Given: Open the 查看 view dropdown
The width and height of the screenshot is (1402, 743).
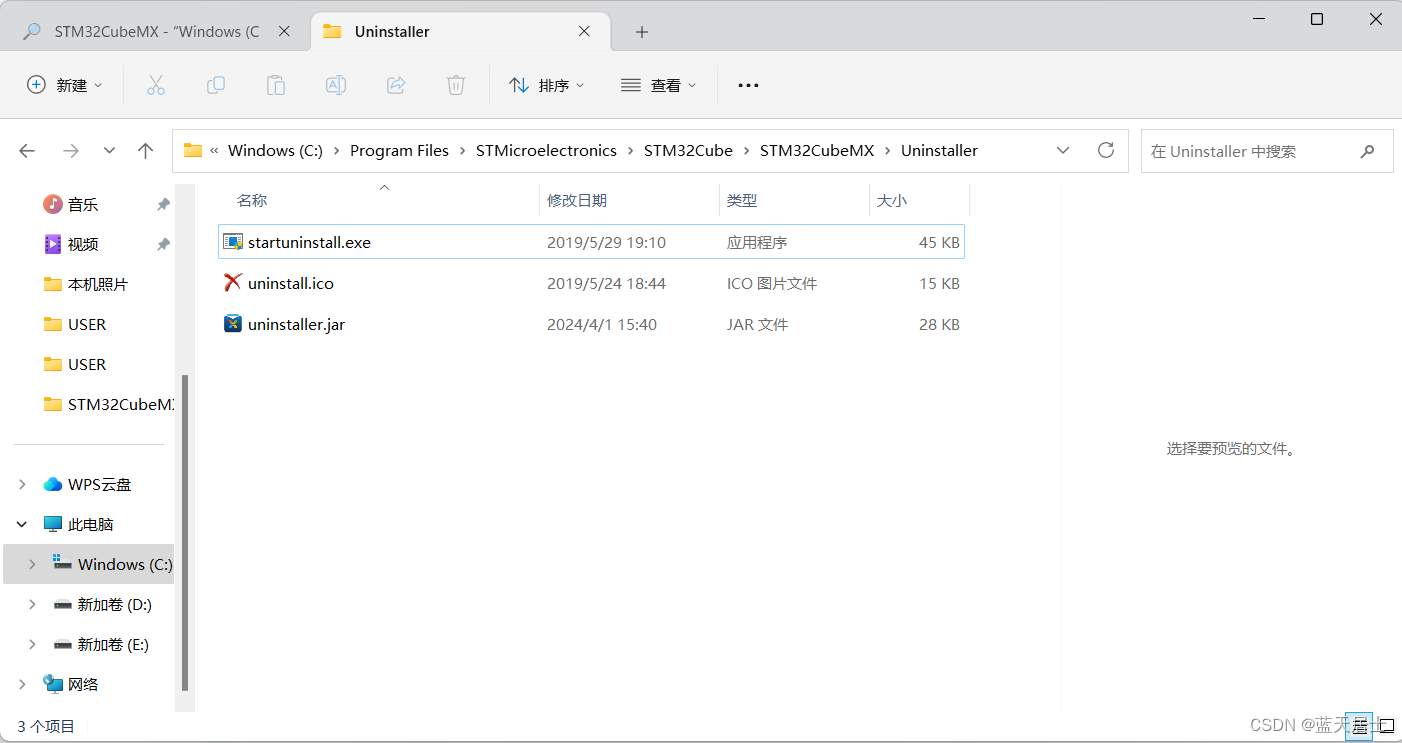Looking at the screenshot, I should pos(658,85).
